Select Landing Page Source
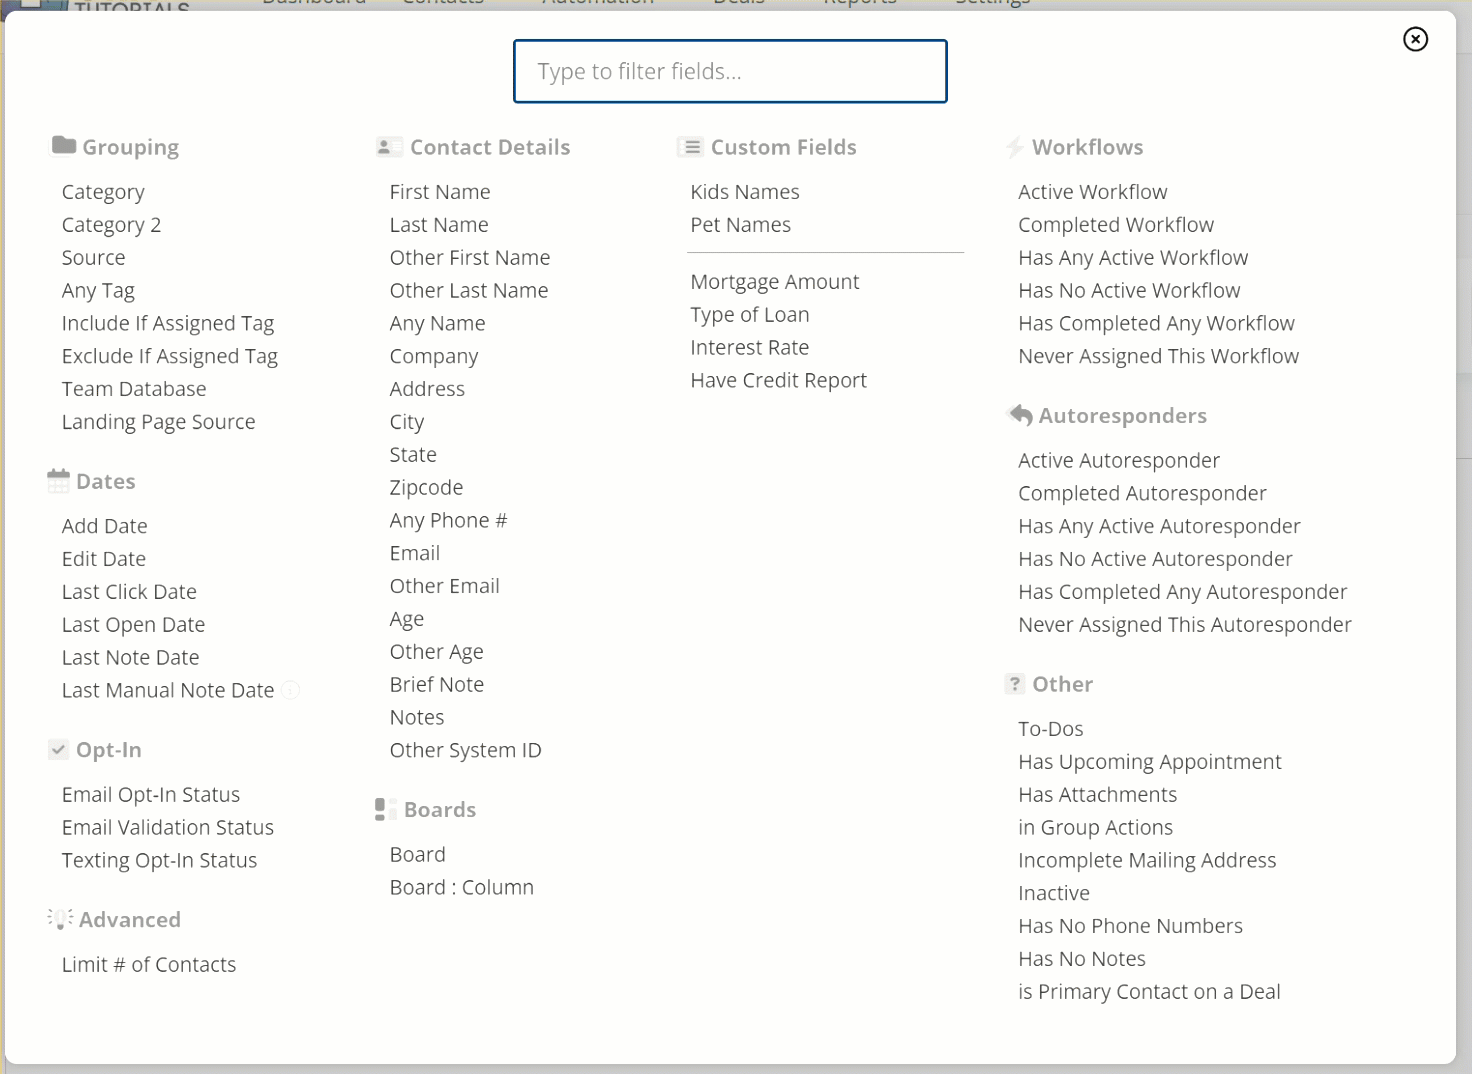Viewport: 1472px width, 1074px height. click(159, 422)
